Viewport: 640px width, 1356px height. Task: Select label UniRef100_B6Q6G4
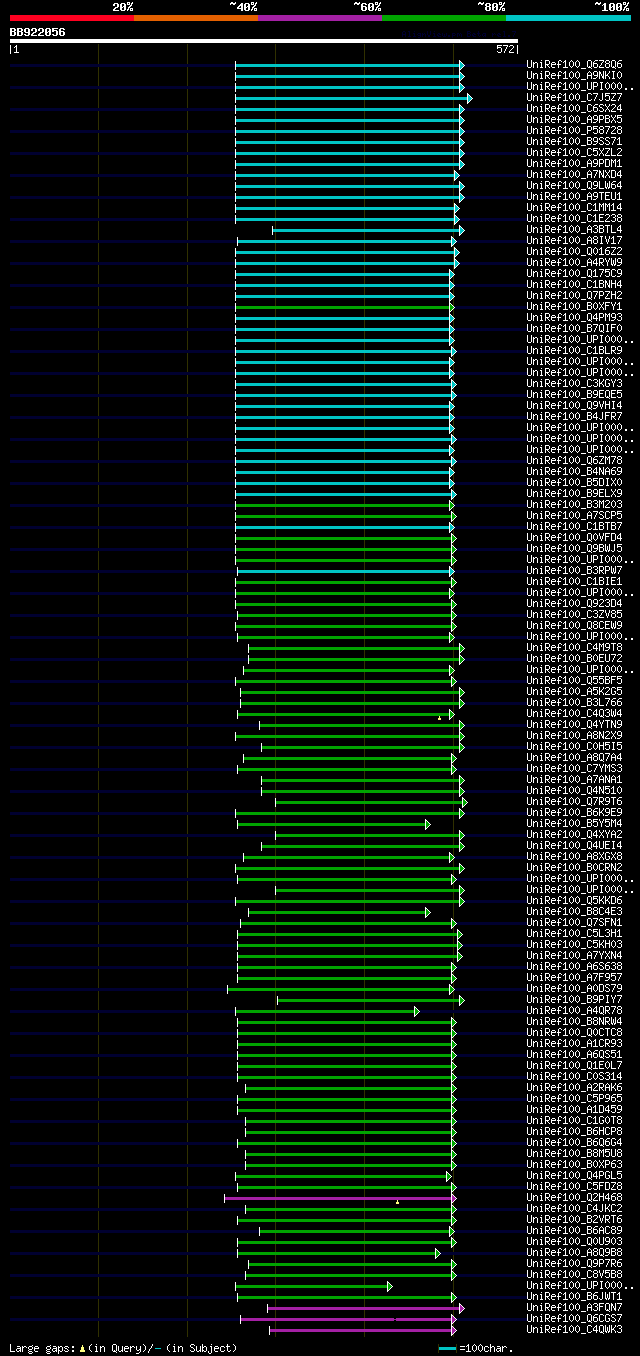574,1143
